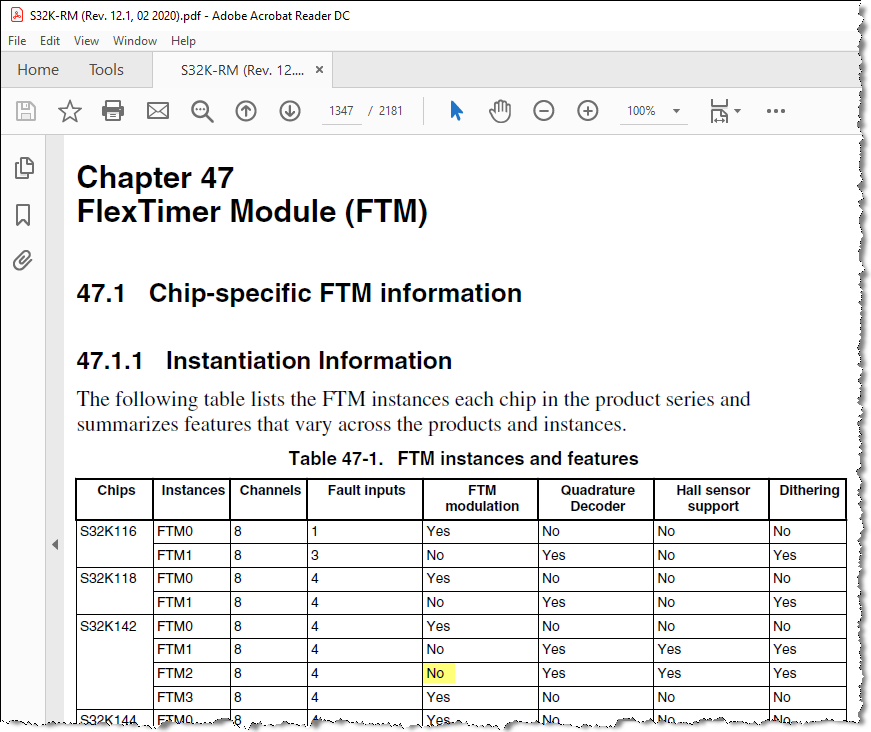Print the document with printer icon
This screenshot has width=871, height=732.
(x=113, y=111)
